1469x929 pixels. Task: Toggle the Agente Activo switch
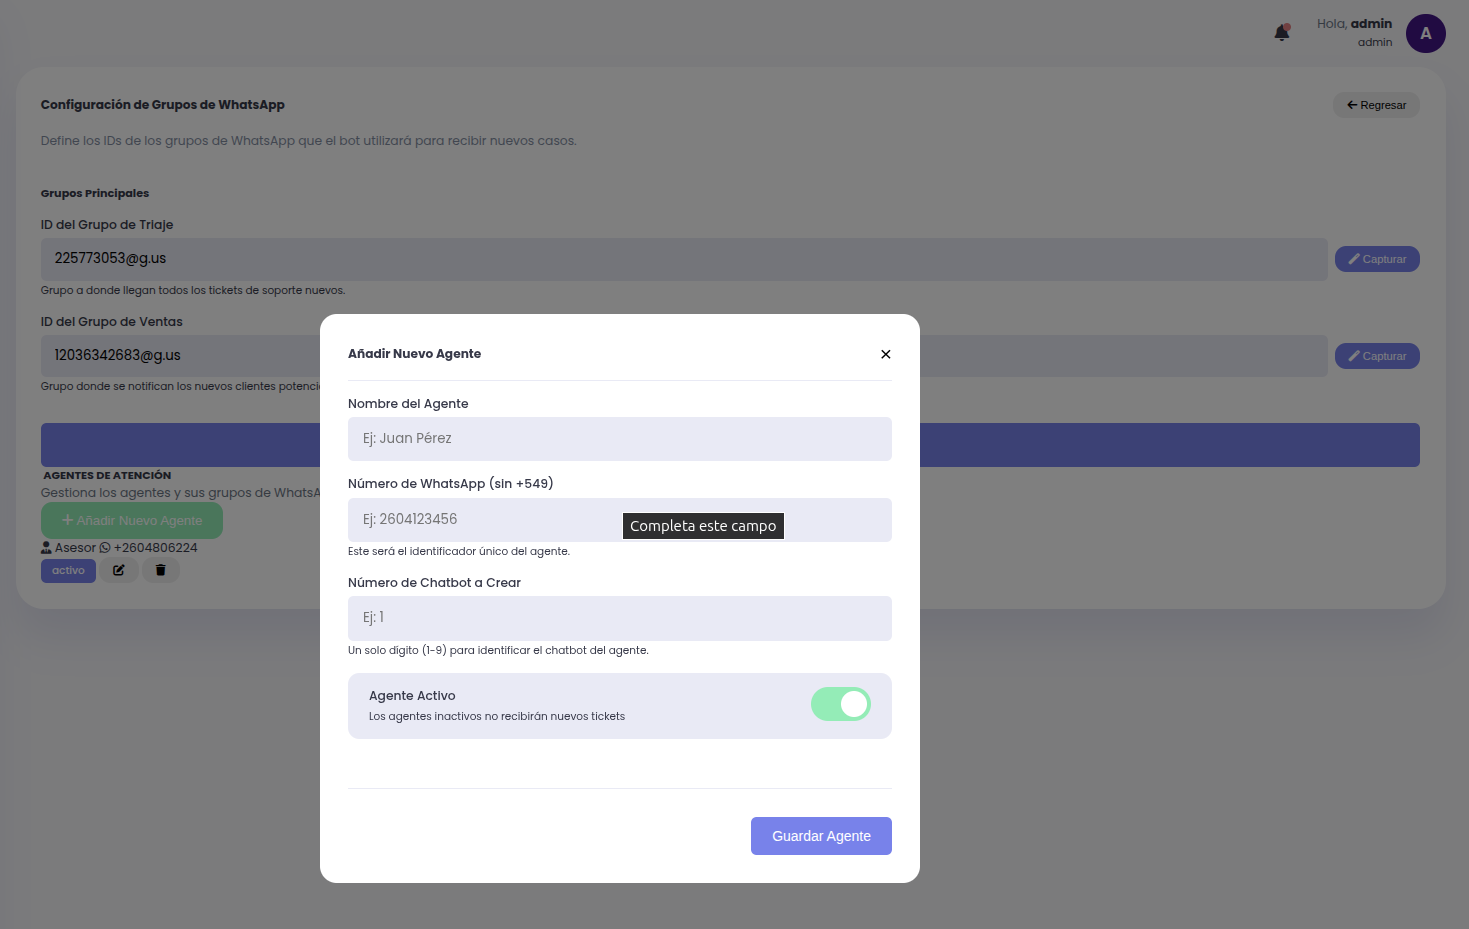840,704
